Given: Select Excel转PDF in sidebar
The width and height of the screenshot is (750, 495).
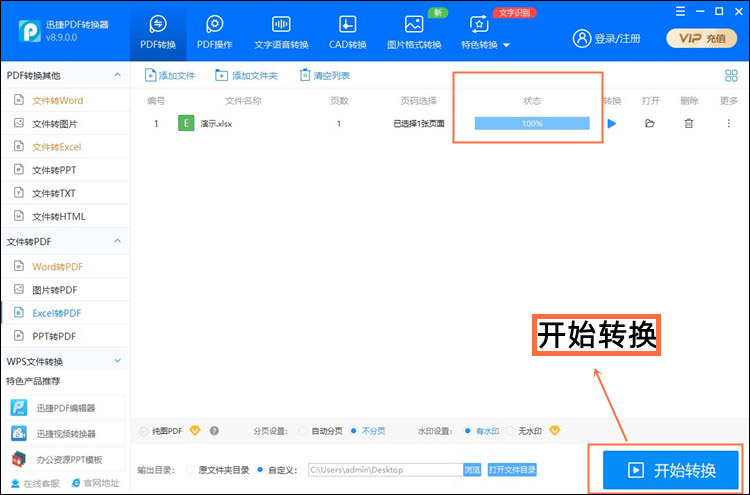Looking at the screenshot, I should click(66, 313).
